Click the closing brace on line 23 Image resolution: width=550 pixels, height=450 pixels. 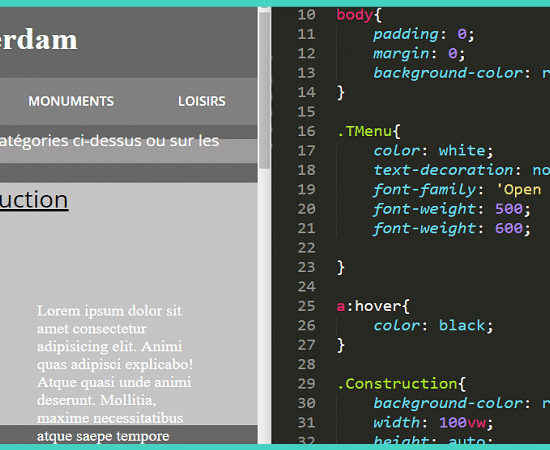341,267
